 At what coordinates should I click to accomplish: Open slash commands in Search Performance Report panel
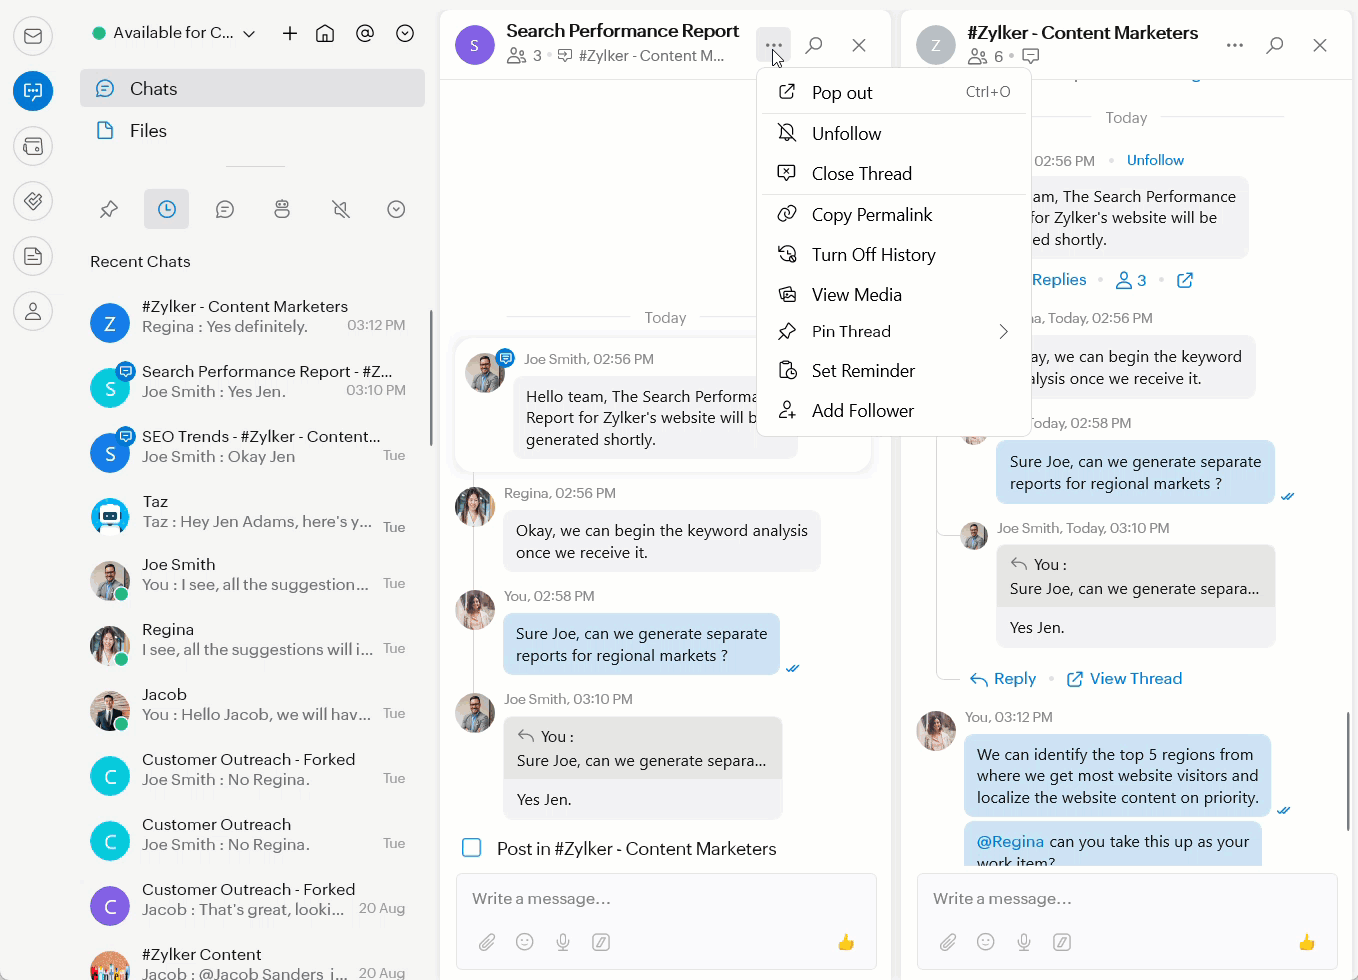point(601,942)
